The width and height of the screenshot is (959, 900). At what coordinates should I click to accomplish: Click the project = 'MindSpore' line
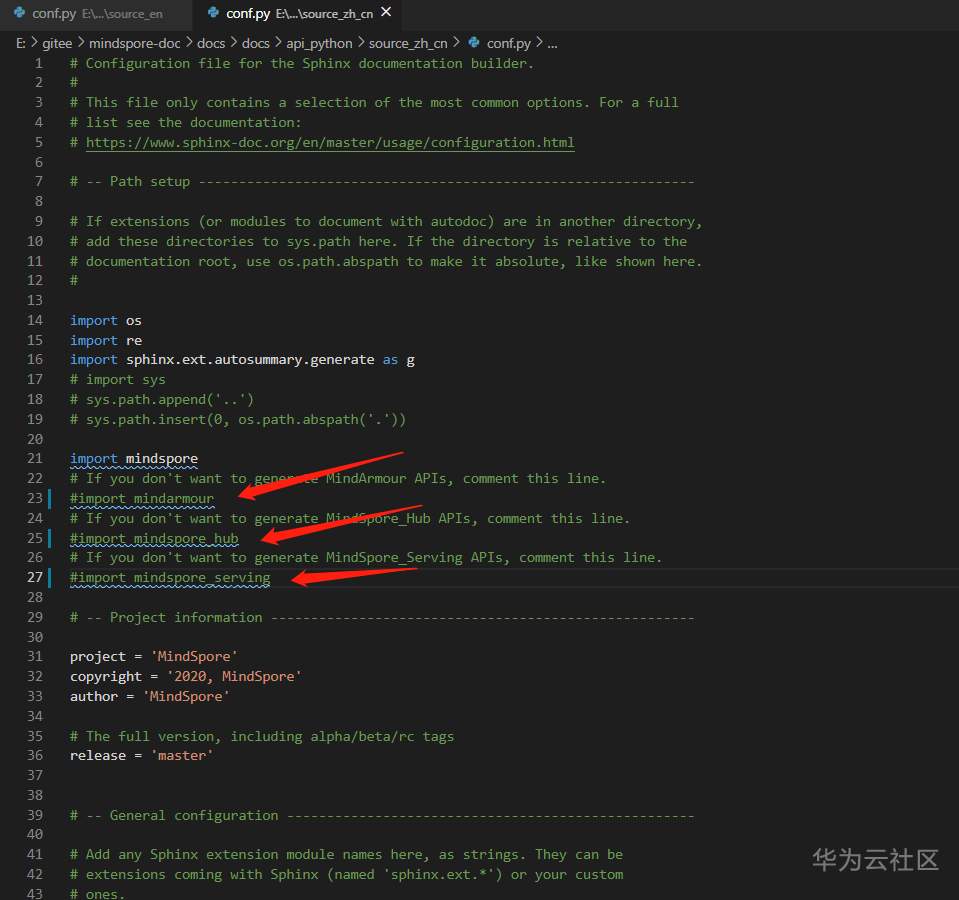pyautogui.click(x=154, y=657)
